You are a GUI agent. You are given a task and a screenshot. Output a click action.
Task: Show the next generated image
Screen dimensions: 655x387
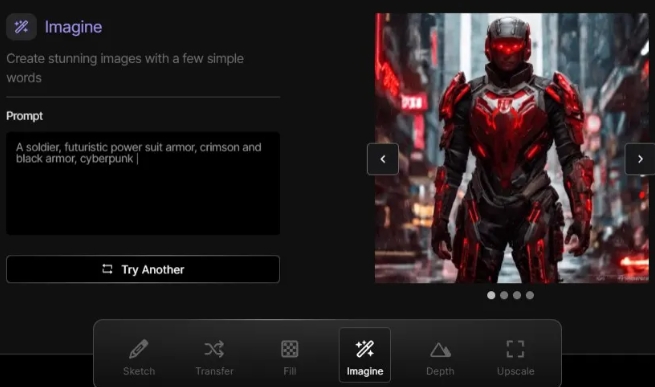tap(640, 159)
